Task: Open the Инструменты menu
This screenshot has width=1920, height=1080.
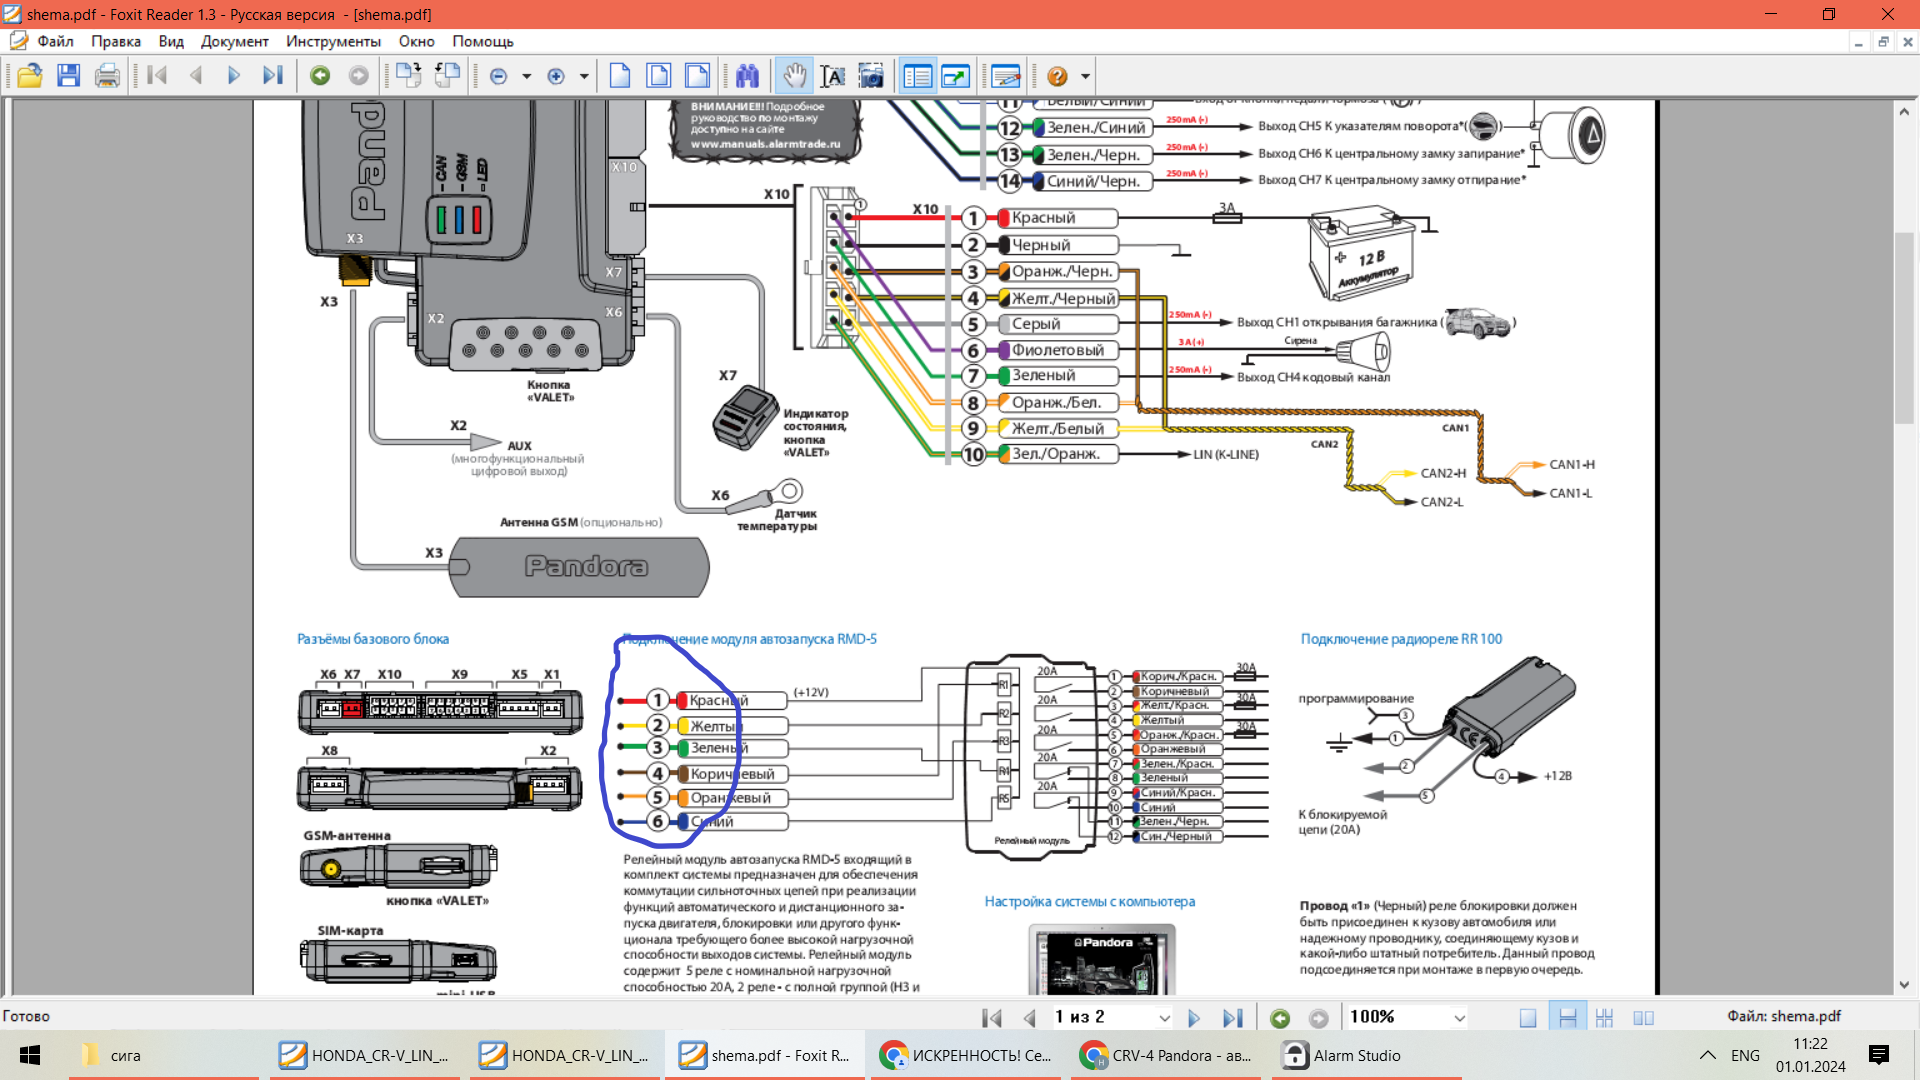Action: pyautogui.click(x=333, y=41)
